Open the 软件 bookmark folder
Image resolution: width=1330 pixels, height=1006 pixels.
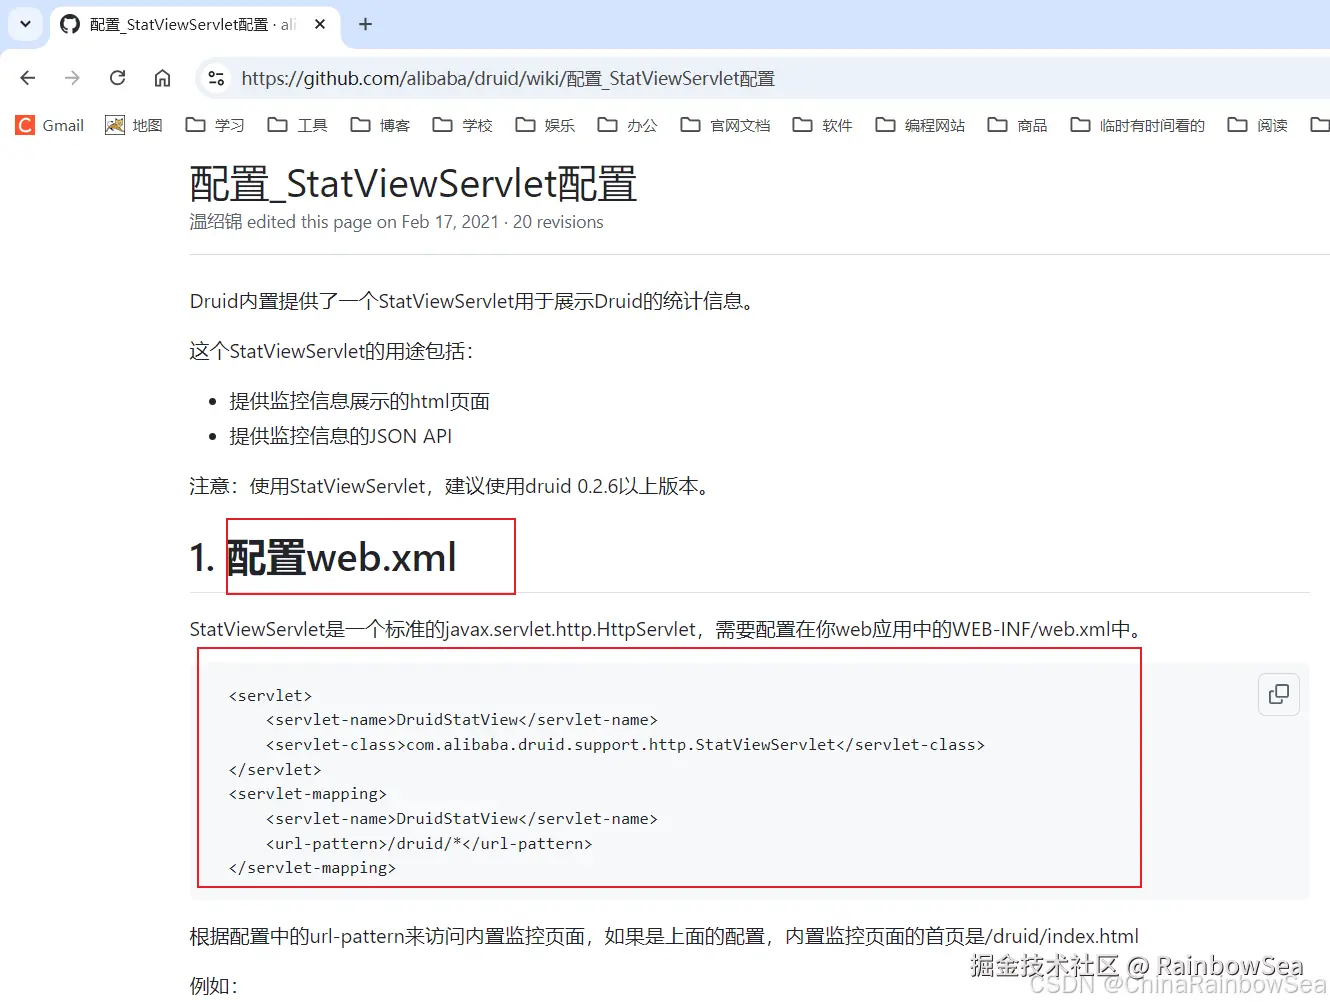822,125
